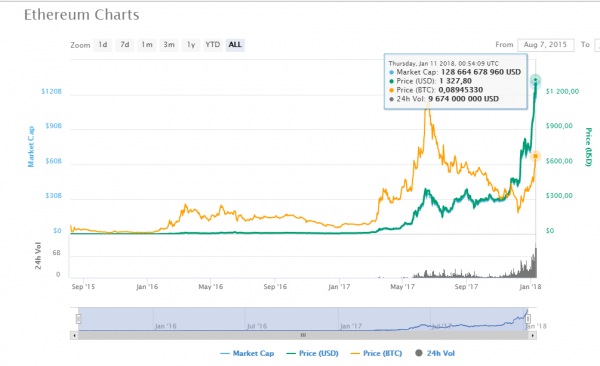Click the $600,00 price axis label
Screen dimensions: 600x366
click(x=559, y=161)
